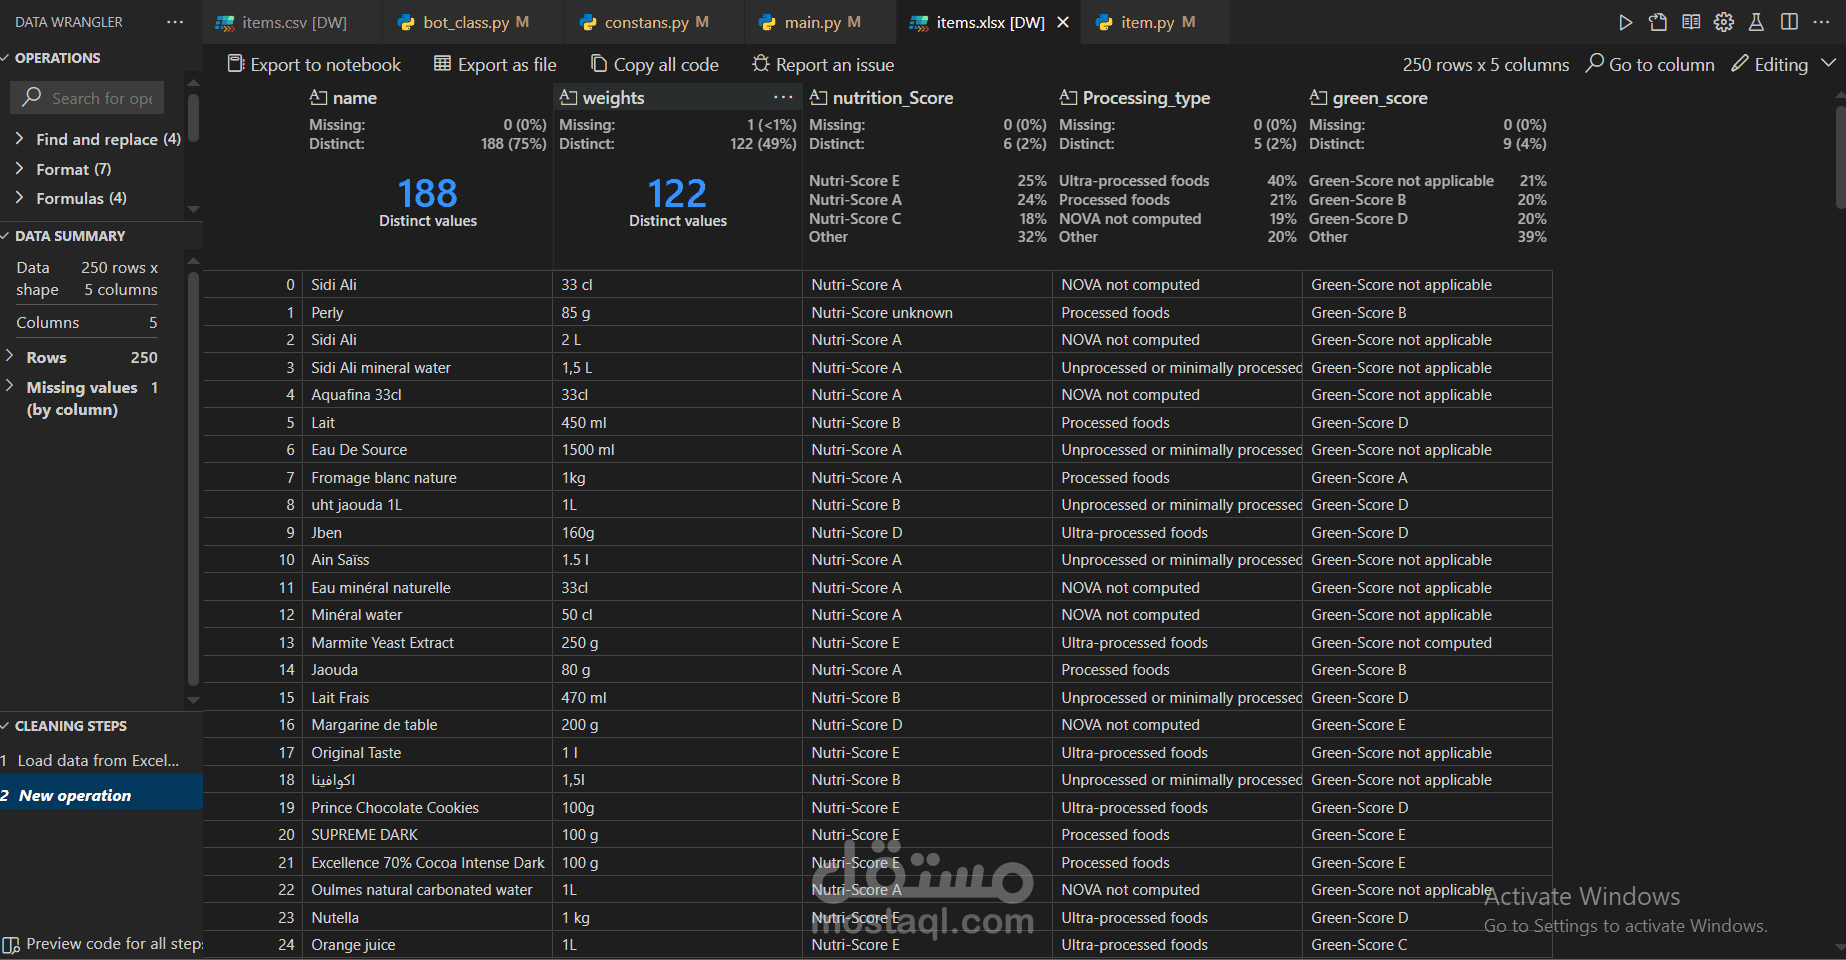
Task: Click the settings gear icon in the editor toolbar
Action: pos(1724,22)
